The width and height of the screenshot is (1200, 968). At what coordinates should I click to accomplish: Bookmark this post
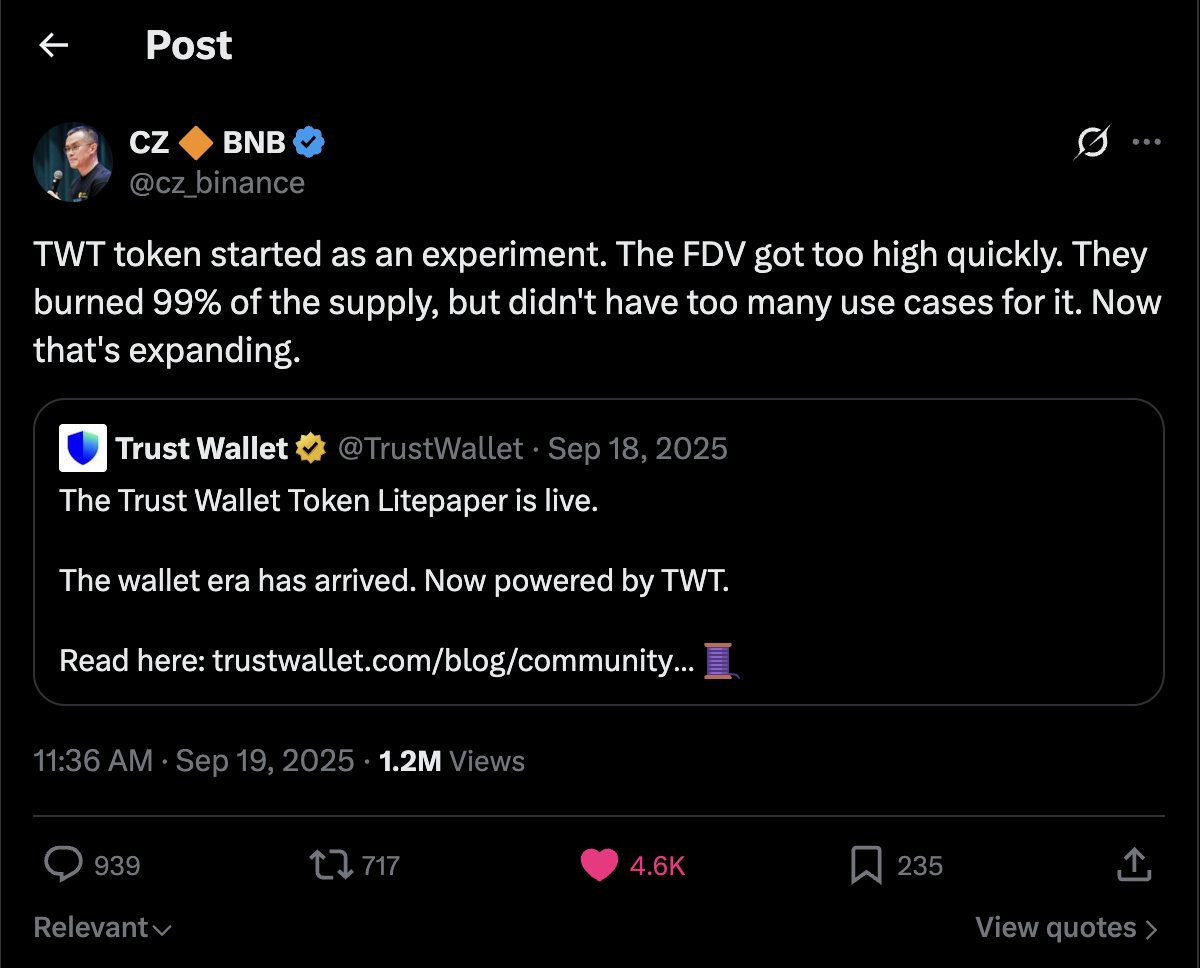(x=865, y=865)
